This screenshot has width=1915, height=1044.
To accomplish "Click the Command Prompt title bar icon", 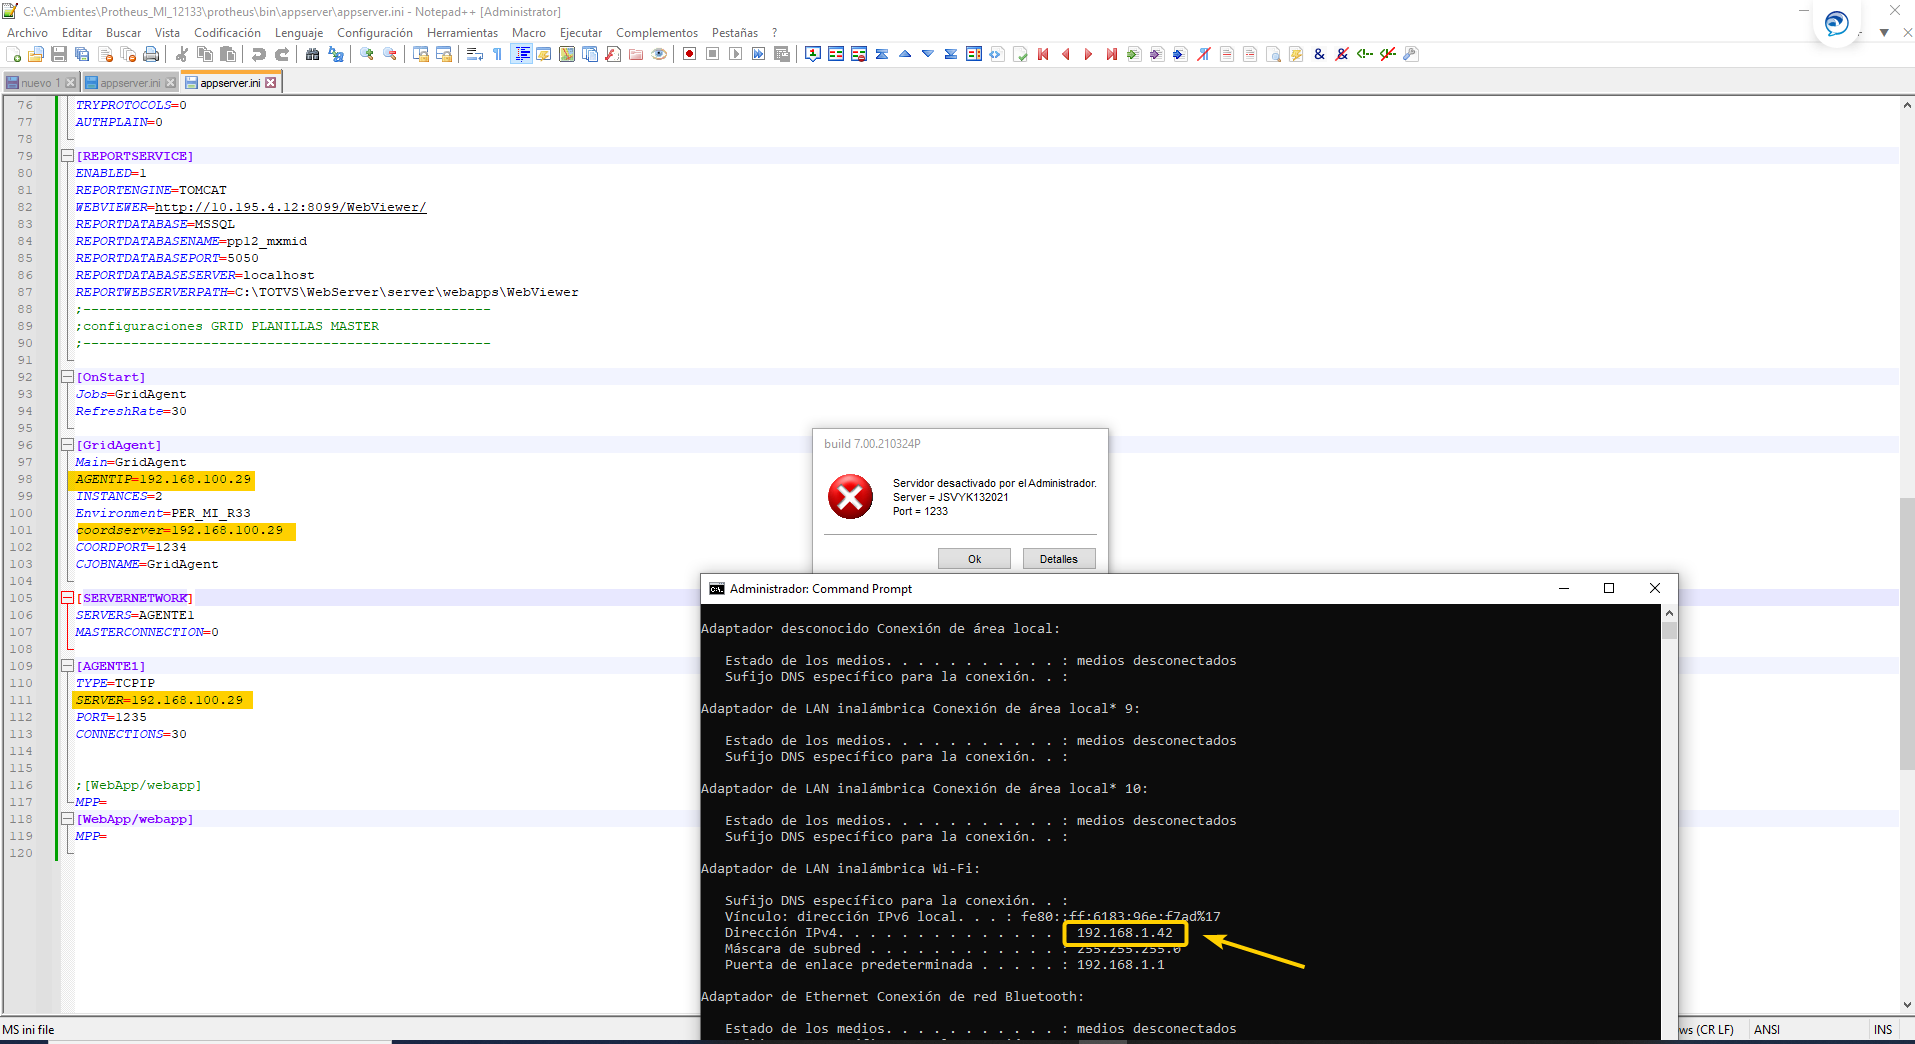I will coord(716,589).
